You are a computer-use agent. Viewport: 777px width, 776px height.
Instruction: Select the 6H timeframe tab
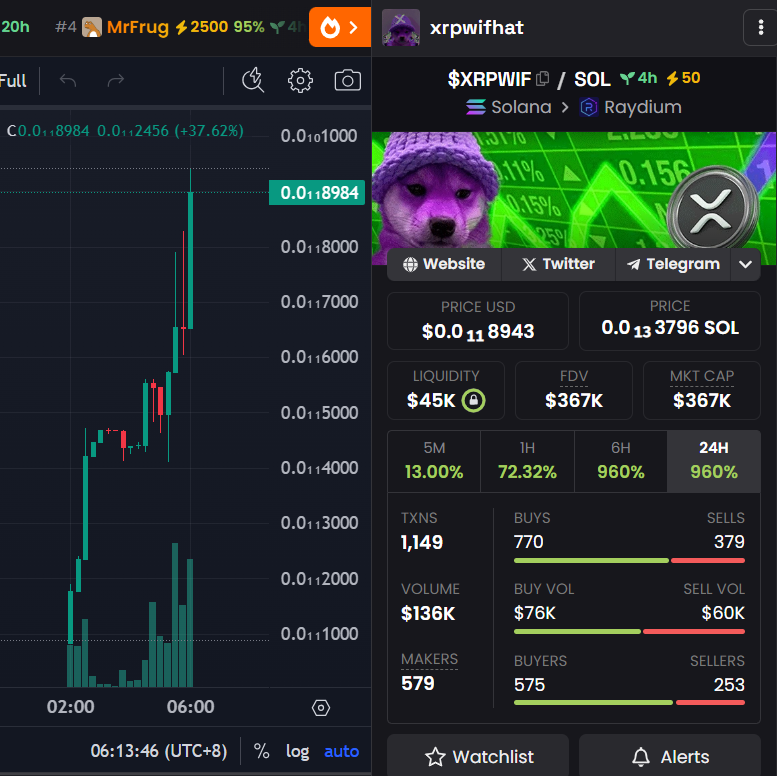[x=621, y=461]
